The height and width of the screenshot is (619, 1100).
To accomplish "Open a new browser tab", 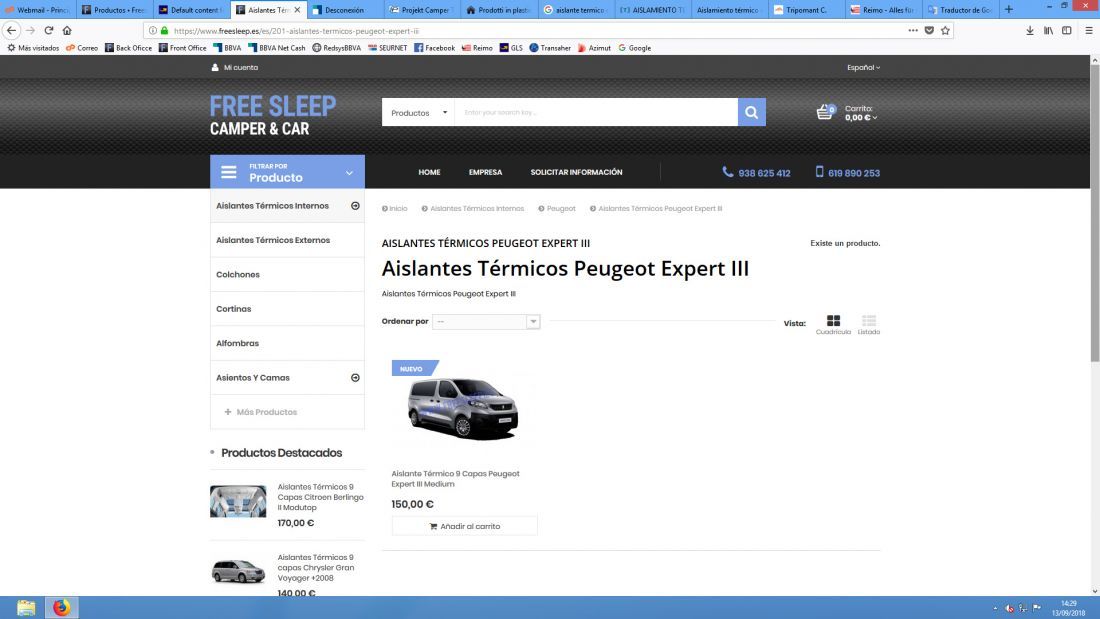I will (1009, 9).
